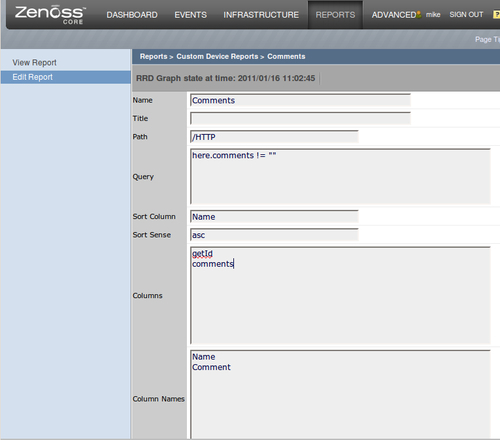This screenshot has height=440, width=500.
Task: Select the Reports tab
Action: pos(335,15)
